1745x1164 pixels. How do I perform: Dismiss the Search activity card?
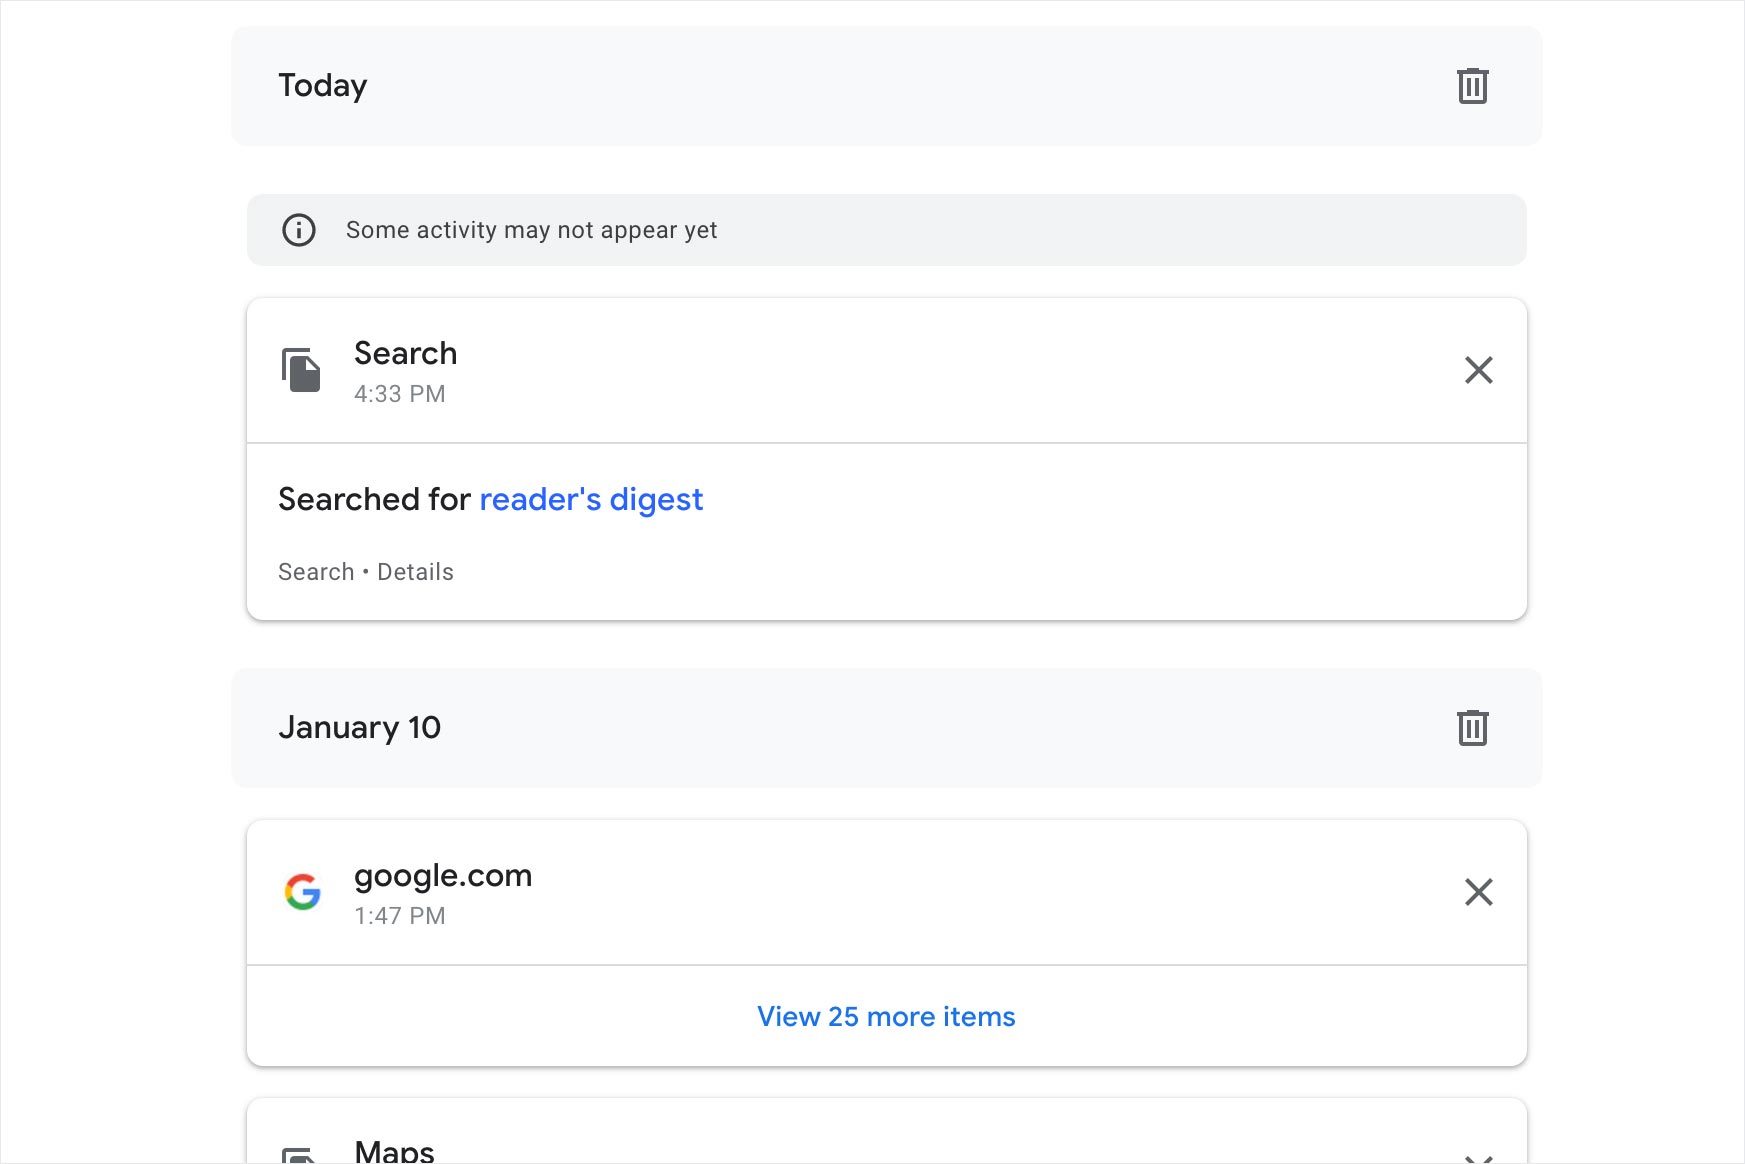(1479, 370)
